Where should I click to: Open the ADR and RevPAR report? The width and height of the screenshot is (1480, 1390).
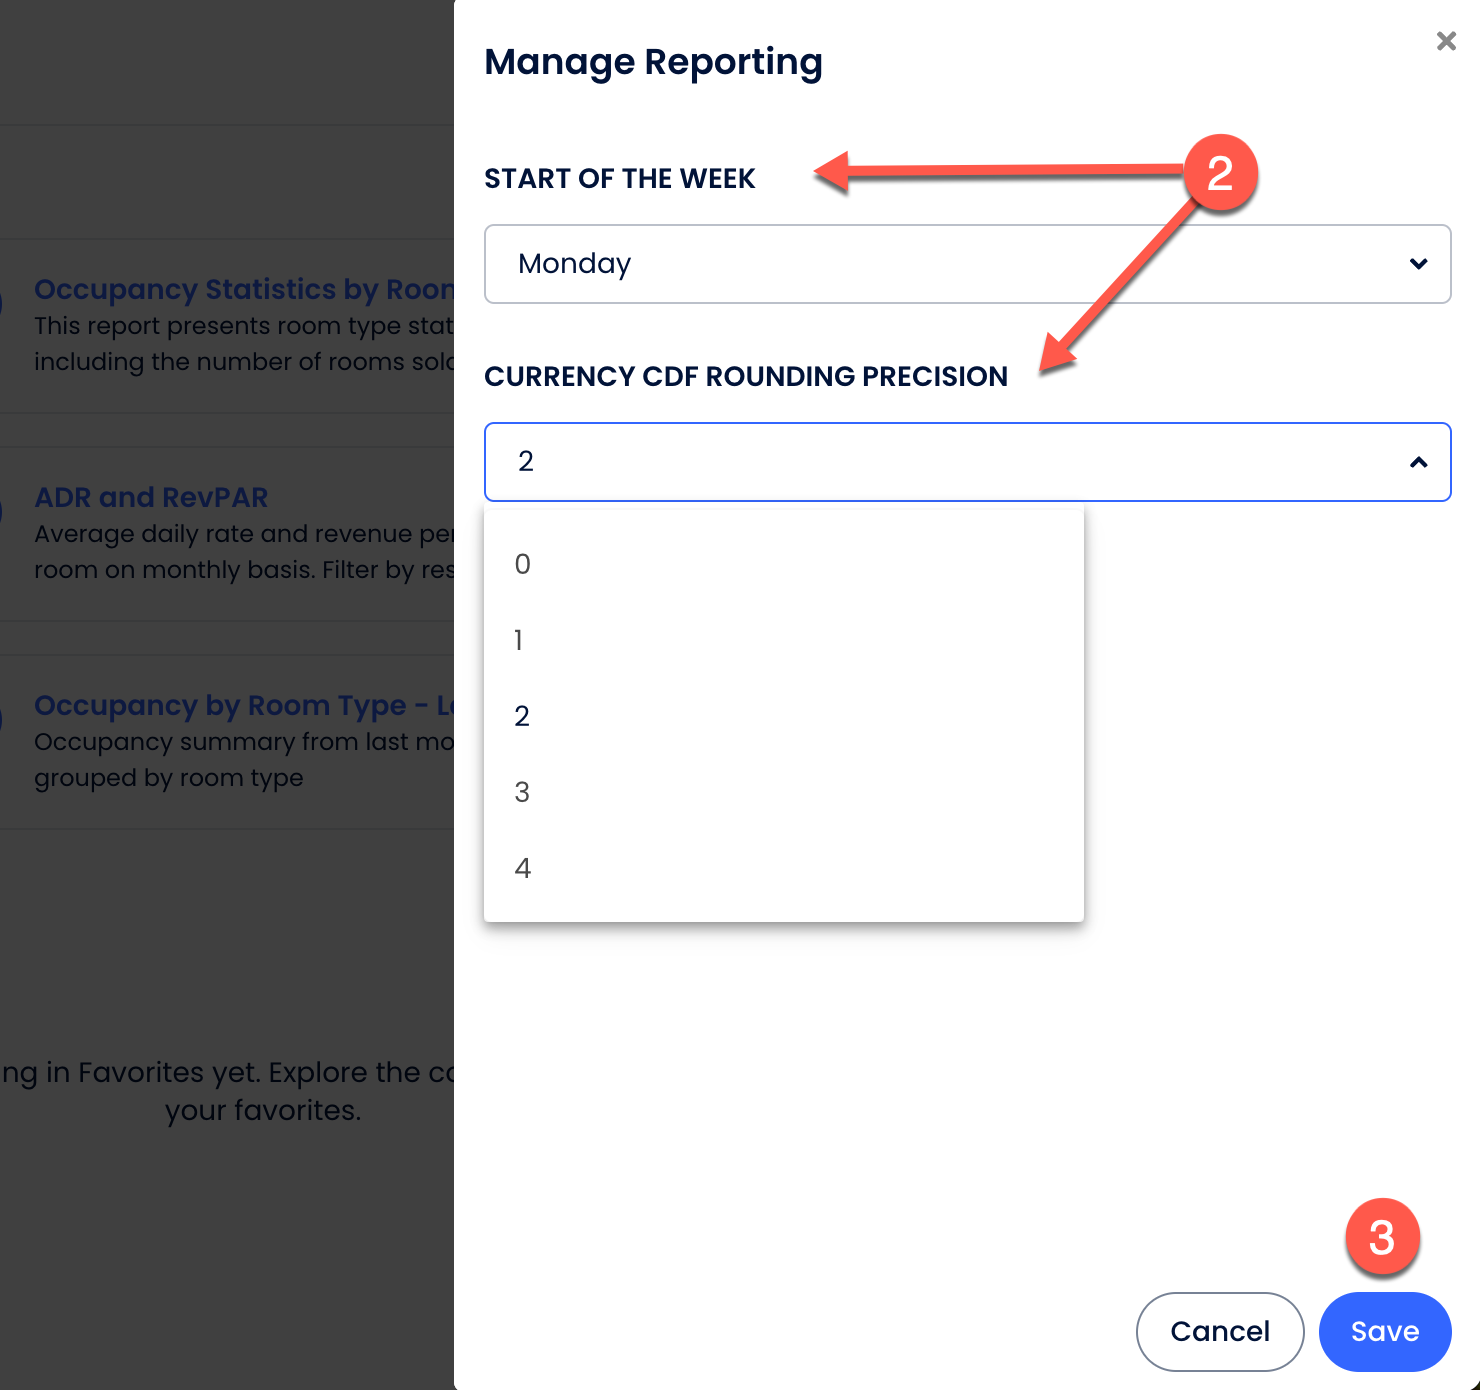coord(151,497)
